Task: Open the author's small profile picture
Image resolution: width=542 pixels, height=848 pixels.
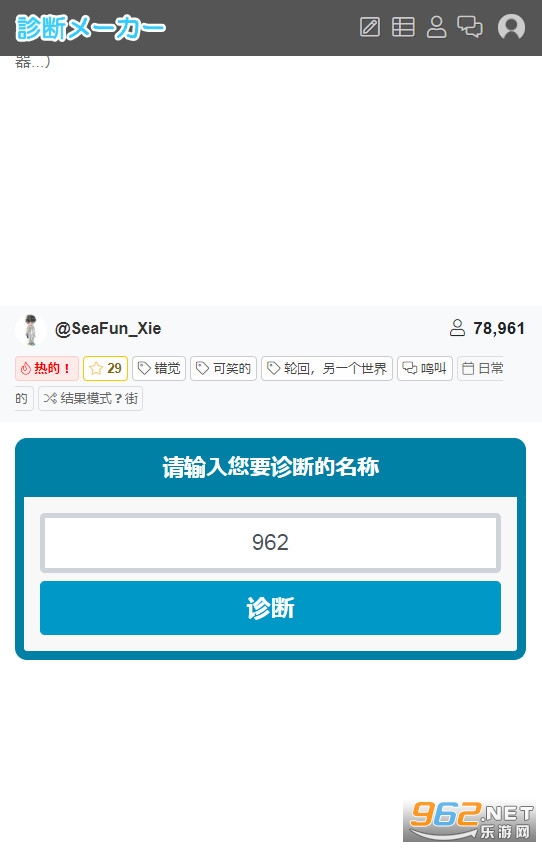Action: [31, 329]
